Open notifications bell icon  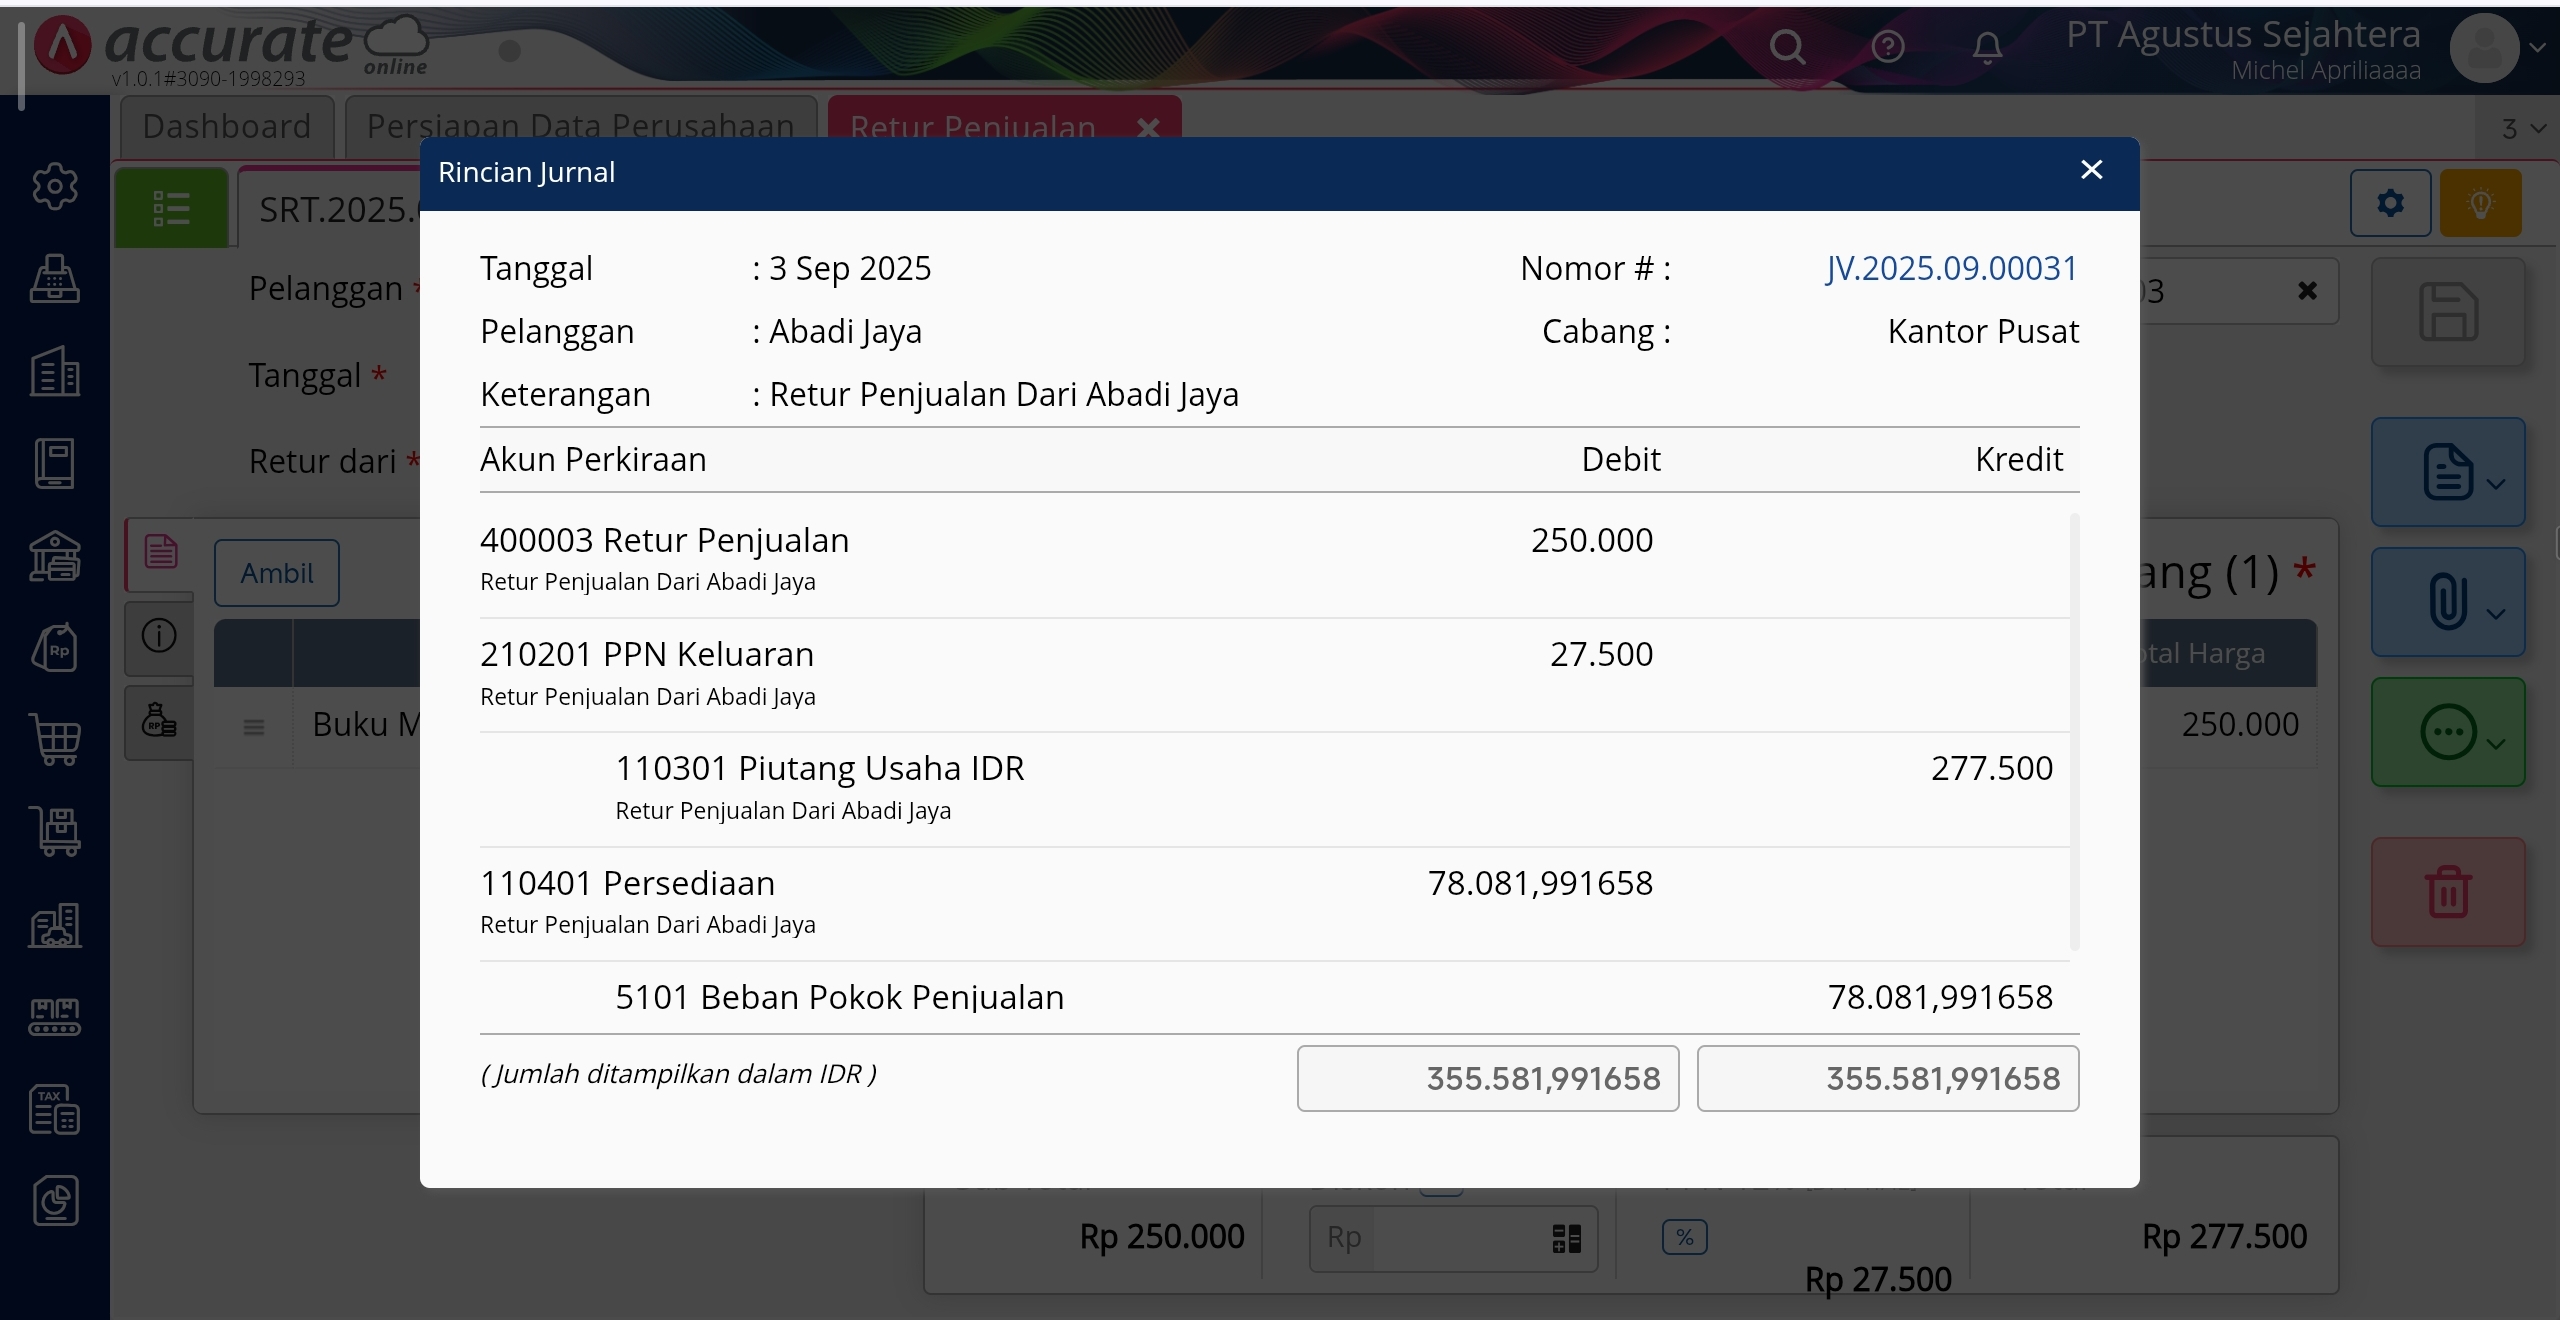pos(1987,47)
